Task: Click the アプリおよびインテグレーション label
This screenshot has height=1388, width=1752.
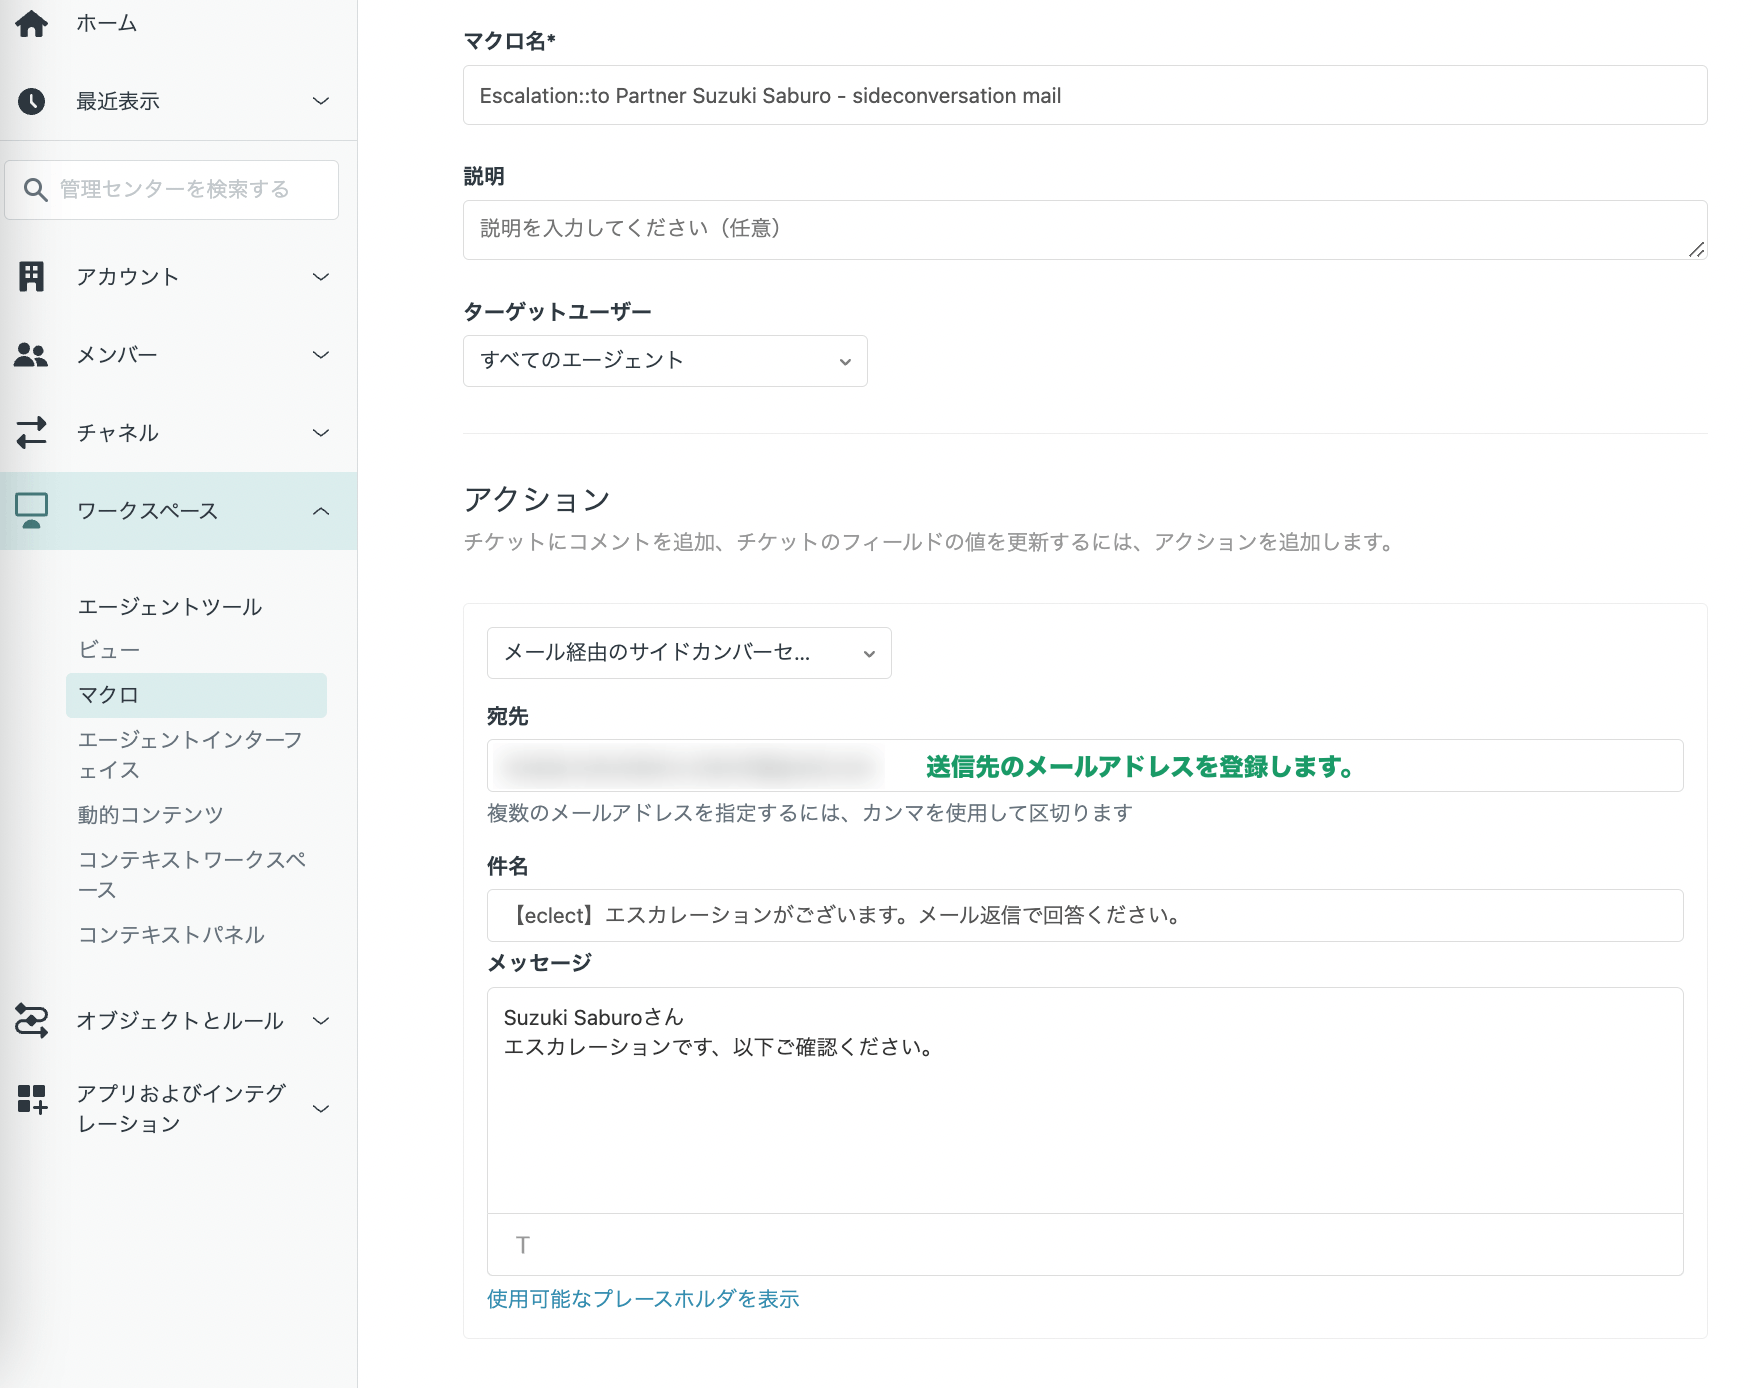Action: tap(182, 1108)
